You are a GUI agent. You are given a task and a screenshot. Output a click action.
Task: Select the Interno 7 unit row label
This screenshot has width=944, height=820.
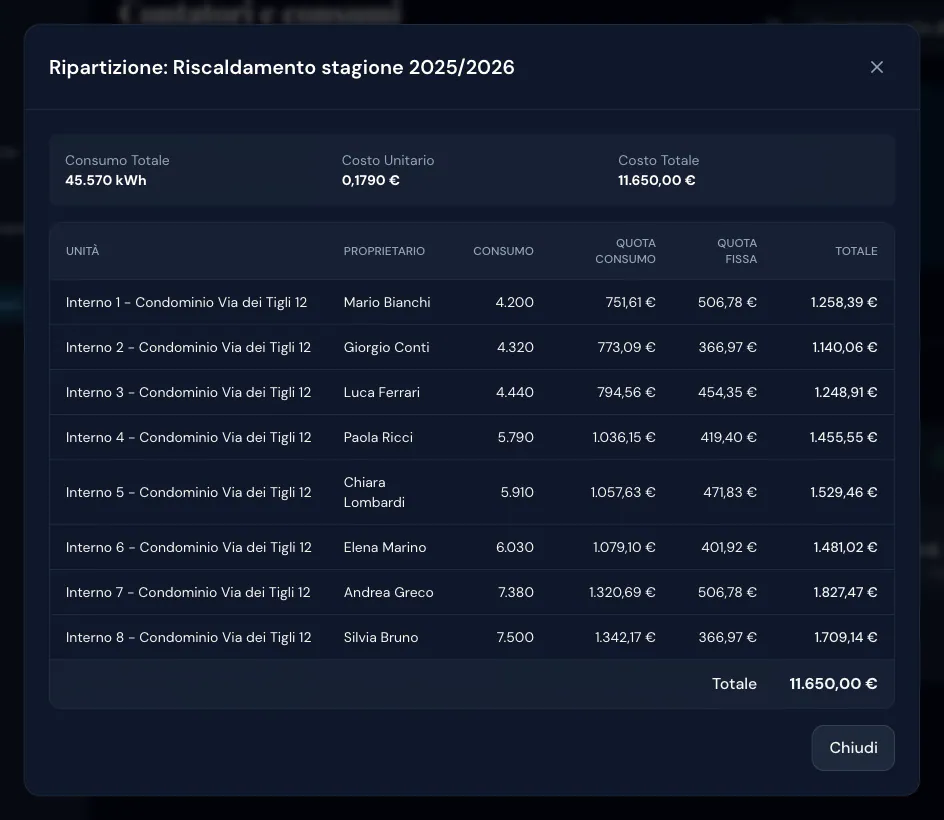tap(188, 592)
